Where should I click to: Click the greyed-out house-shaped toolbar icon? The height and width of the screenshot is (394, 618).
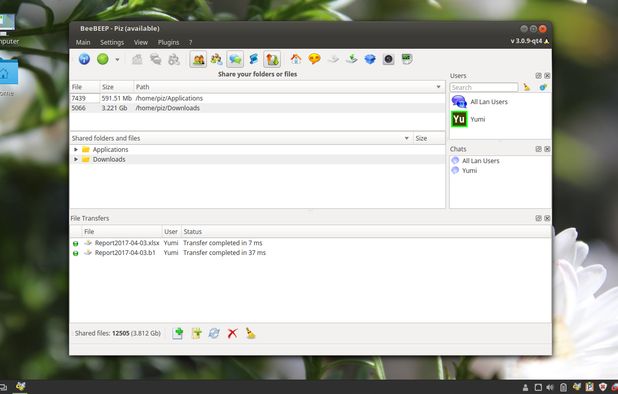137,59
